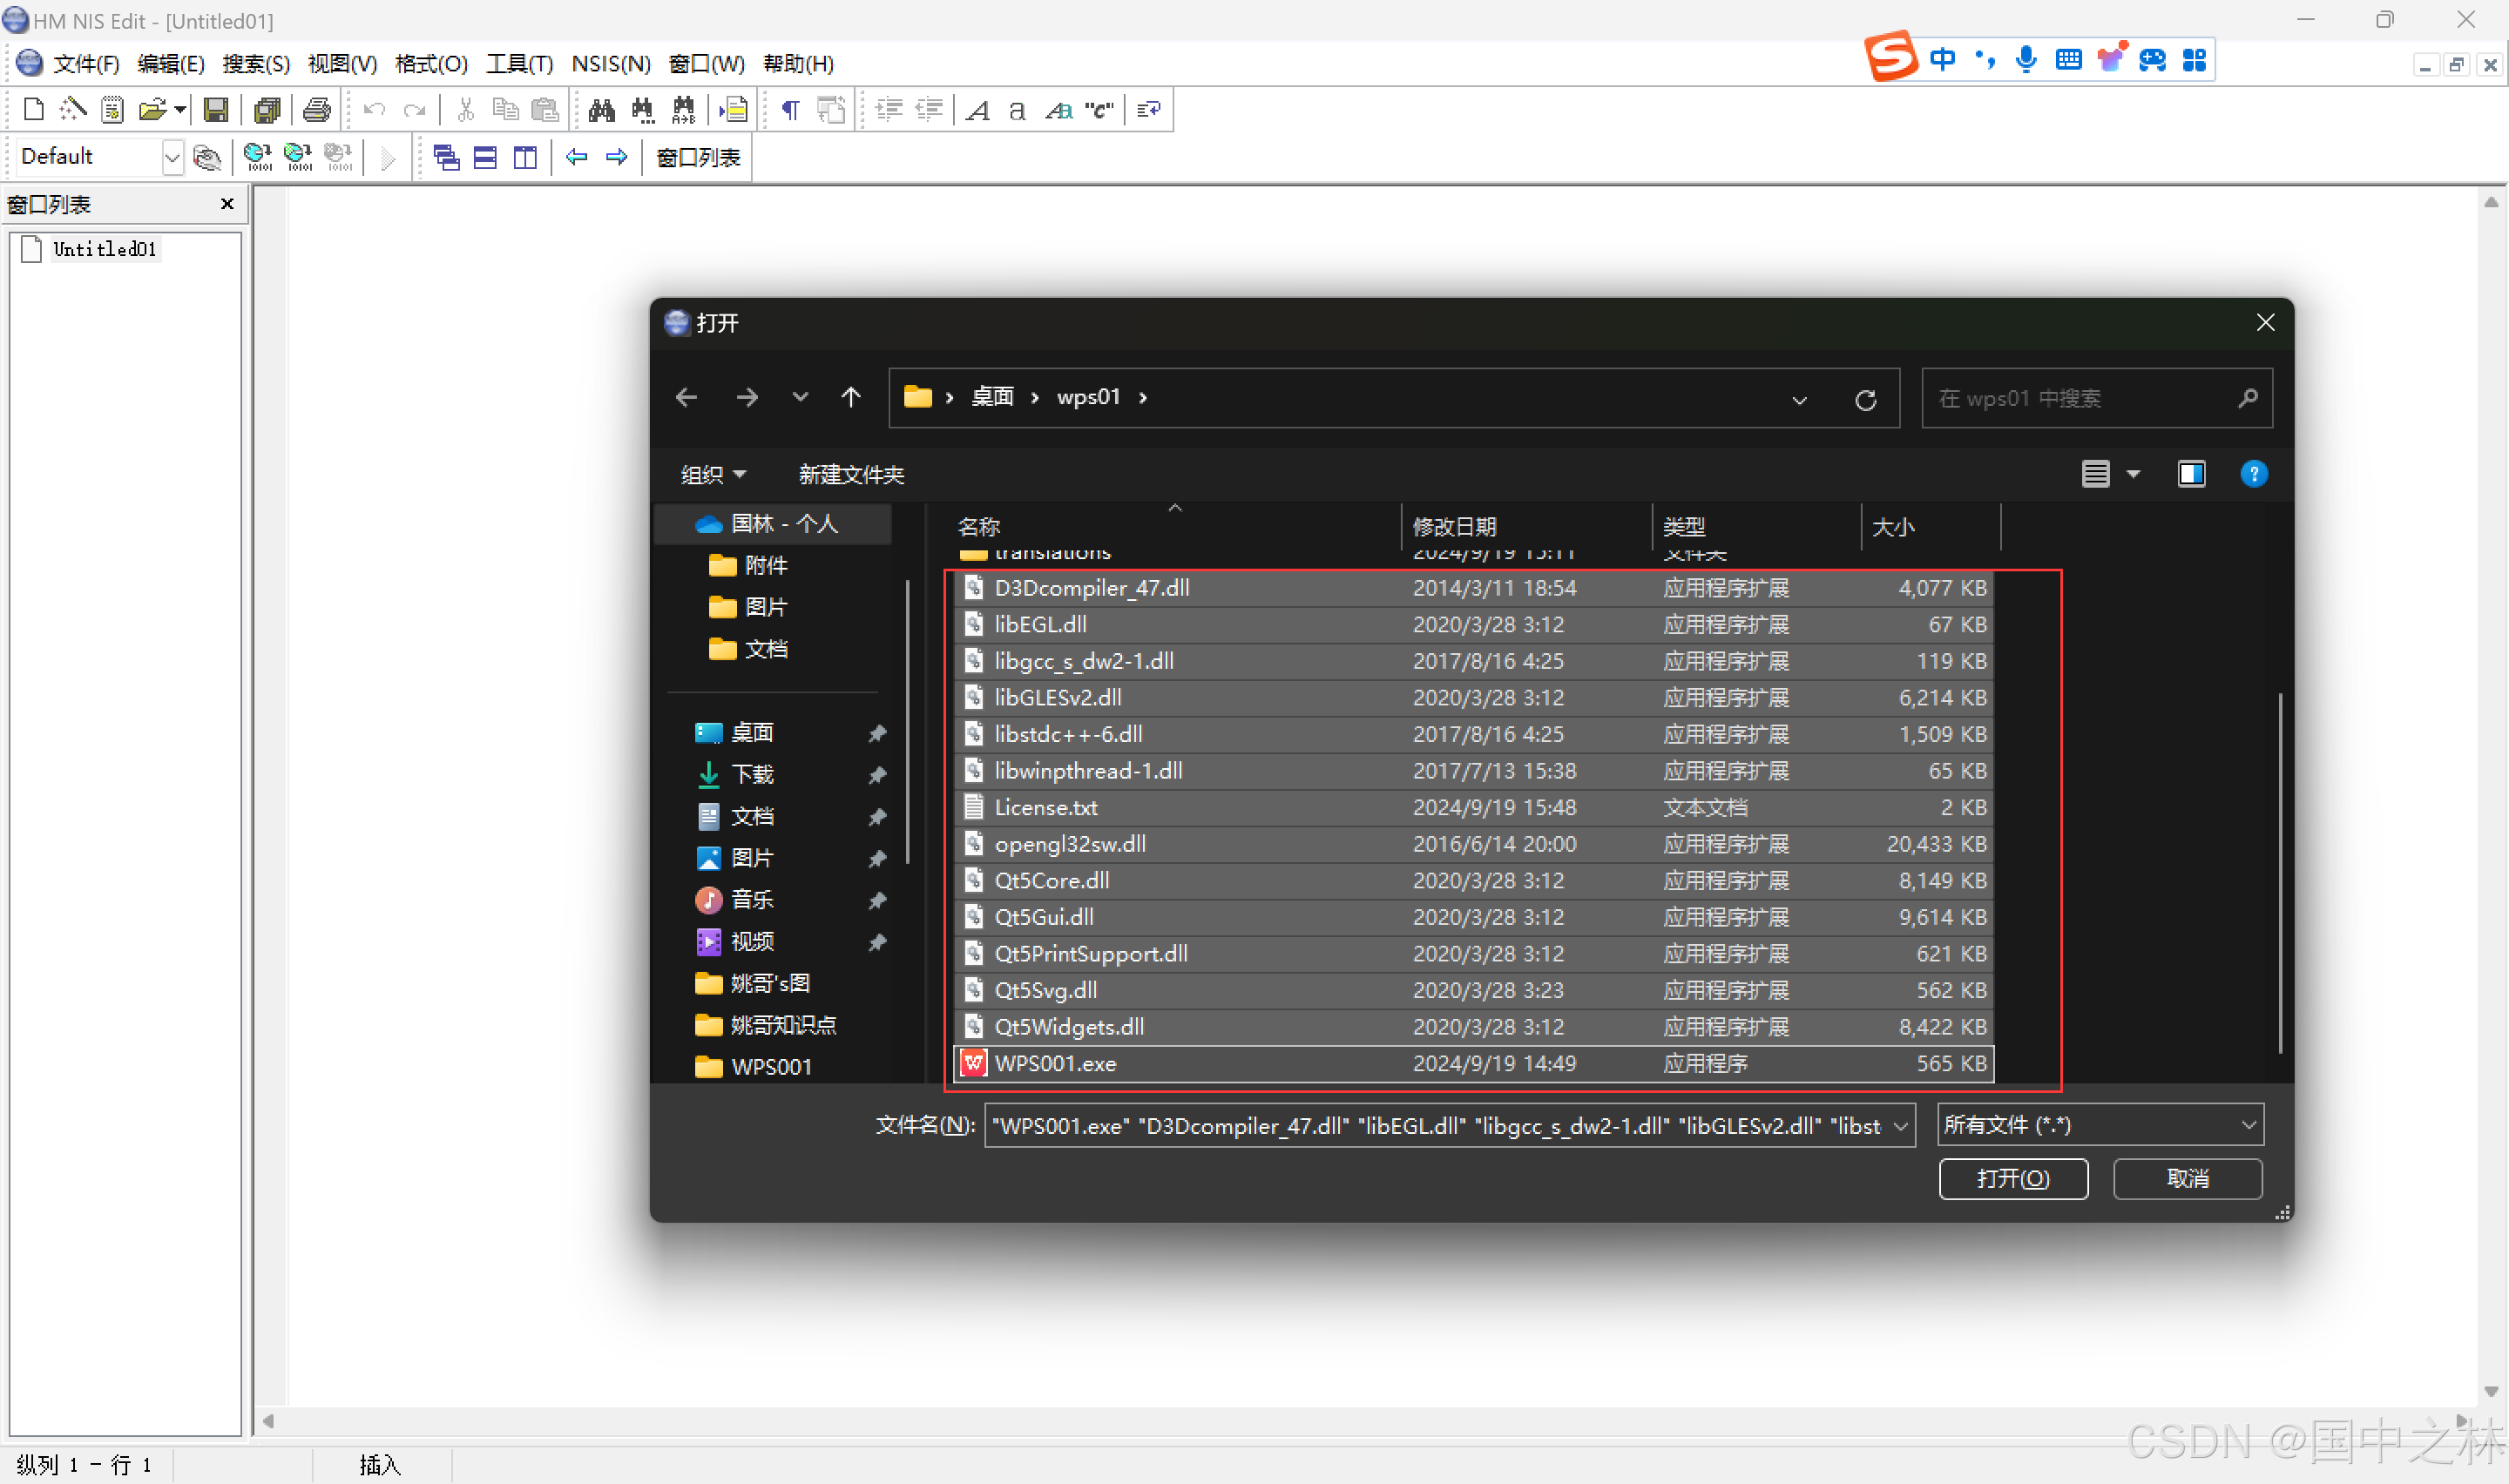Open the 编辑(E) menu

coord(171,64)
